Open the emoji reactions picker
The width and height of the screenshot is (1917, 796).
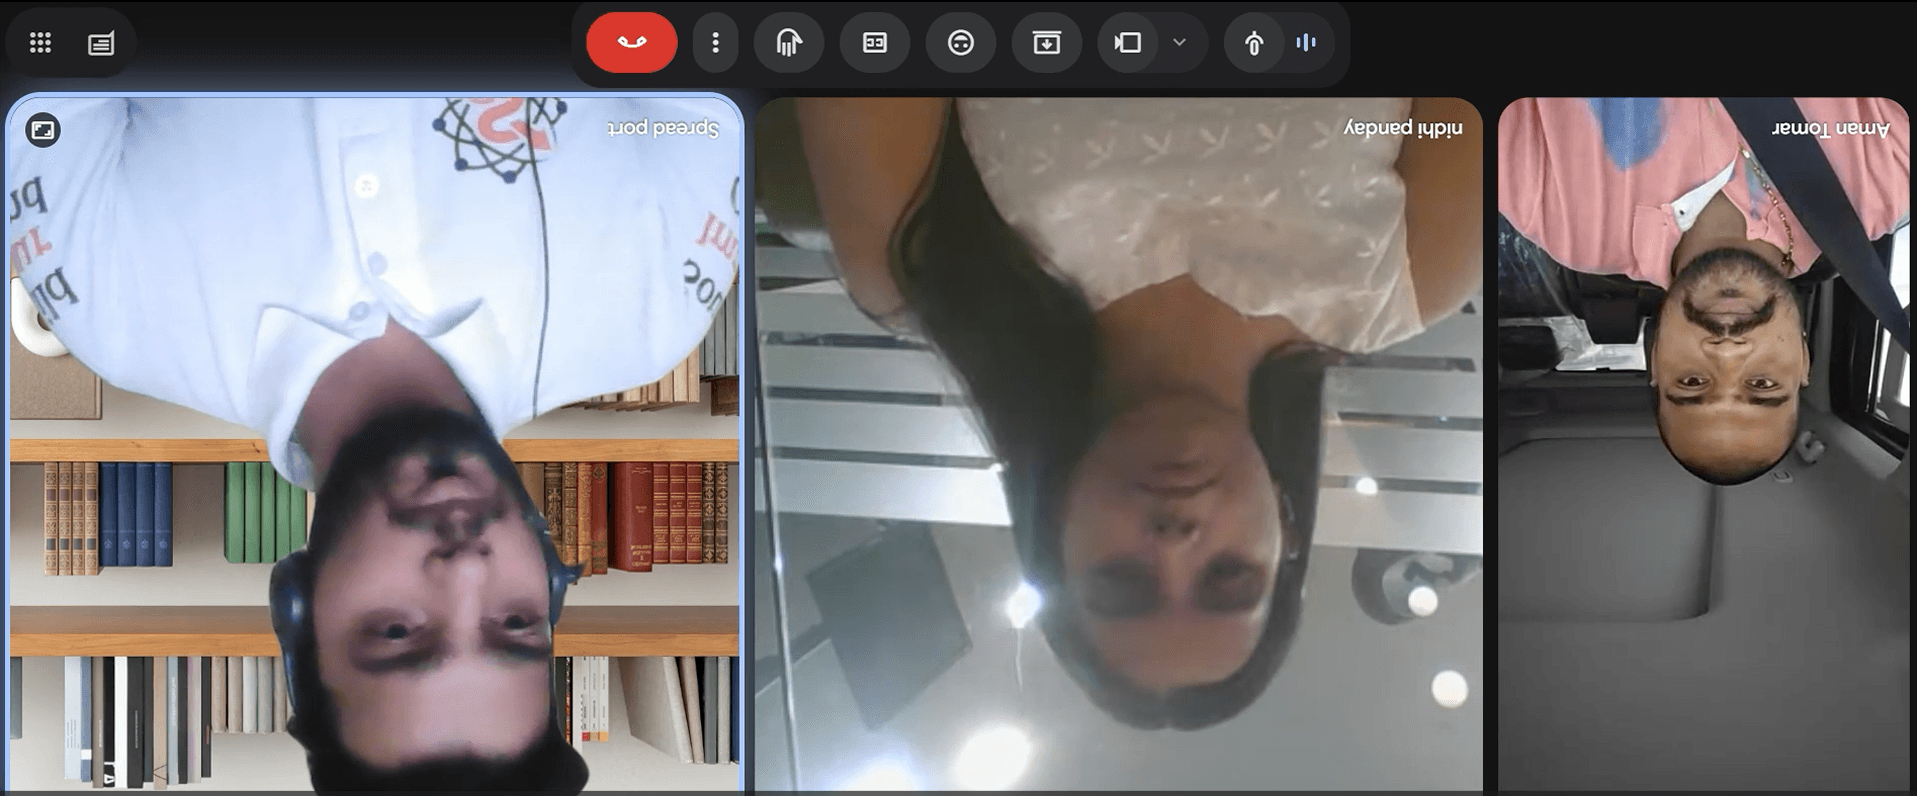point(961,43)
